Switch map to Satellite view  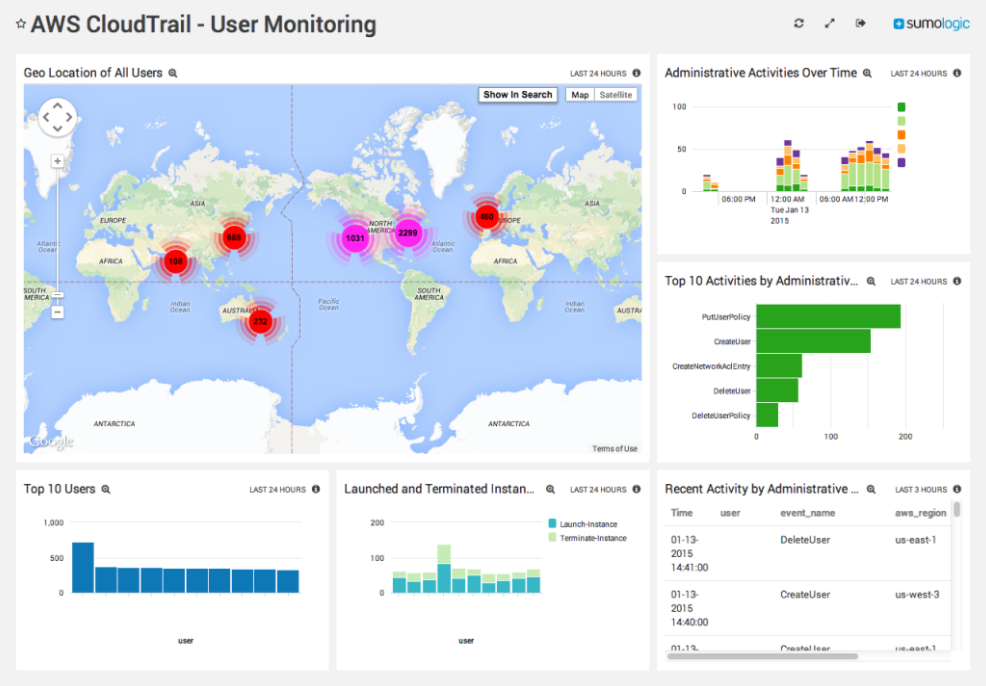tap(616, 95)
